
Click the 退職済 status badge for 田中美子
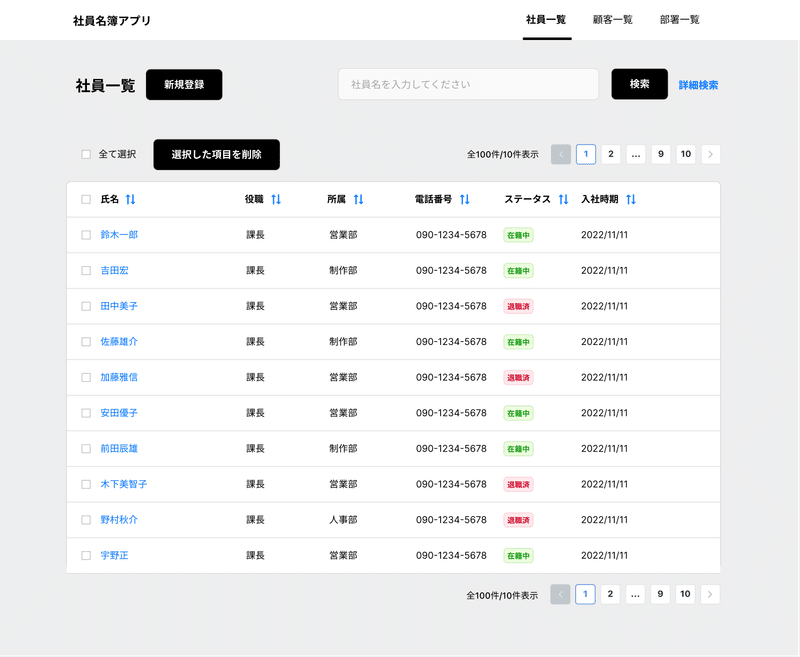518,307
